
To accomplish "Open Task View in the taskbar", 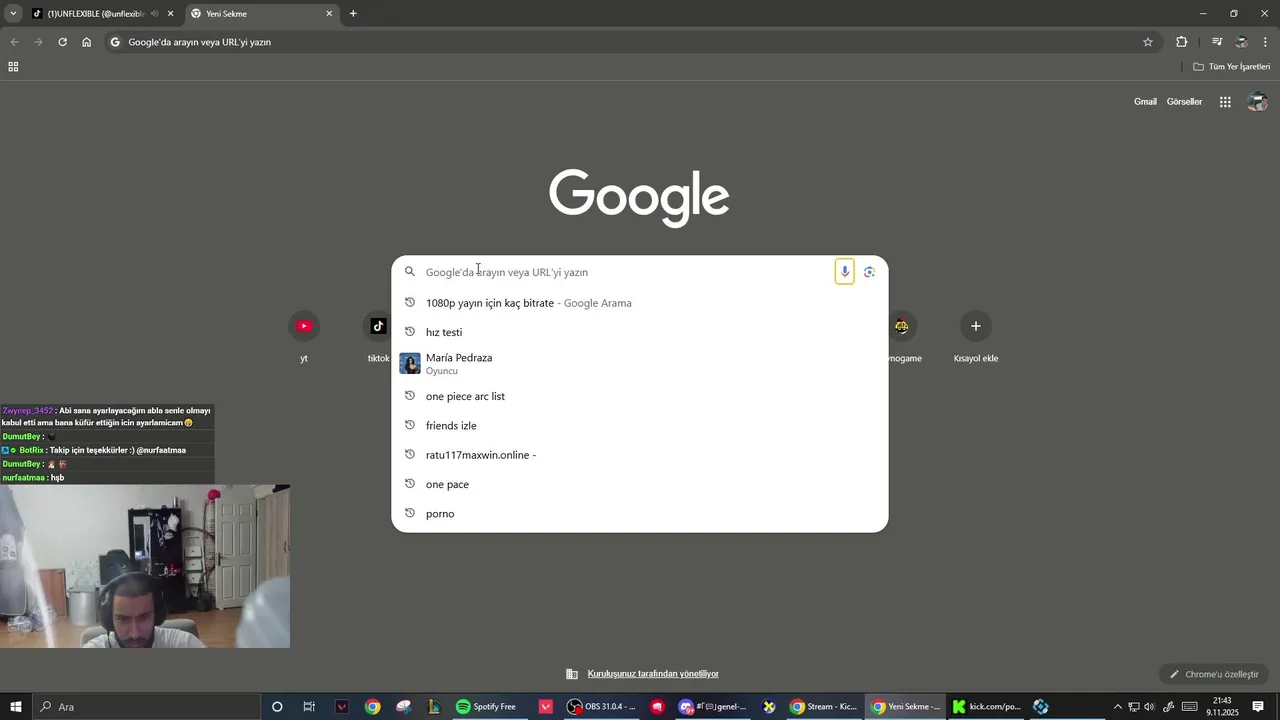I will 309,707.
